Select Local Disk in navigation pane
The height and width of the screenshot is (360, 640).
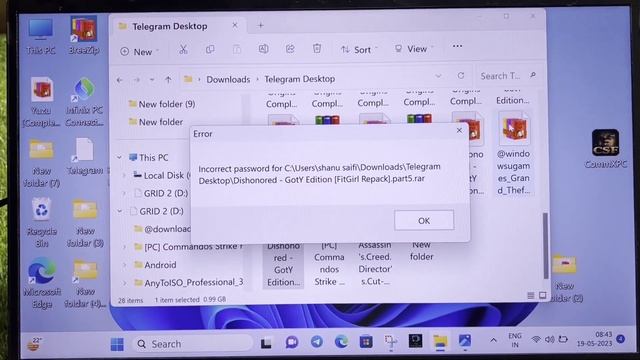pyautogui.click(x=162, y=175)
